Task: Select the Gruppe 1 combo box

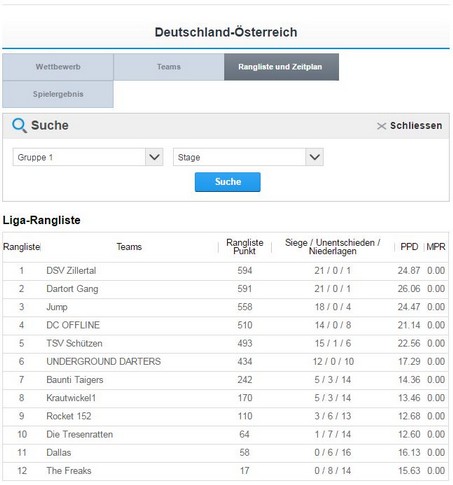Action: (x=88, y=157)
